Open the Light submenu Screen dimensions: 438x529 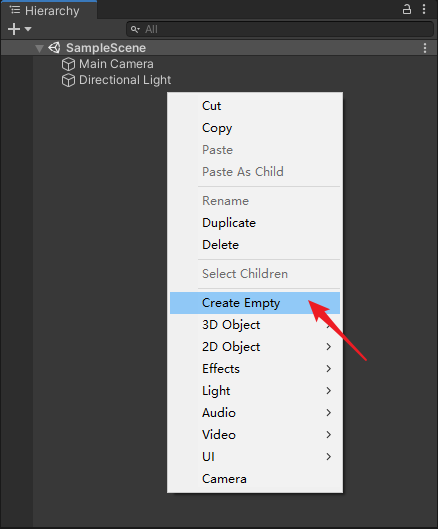point(255,391)
